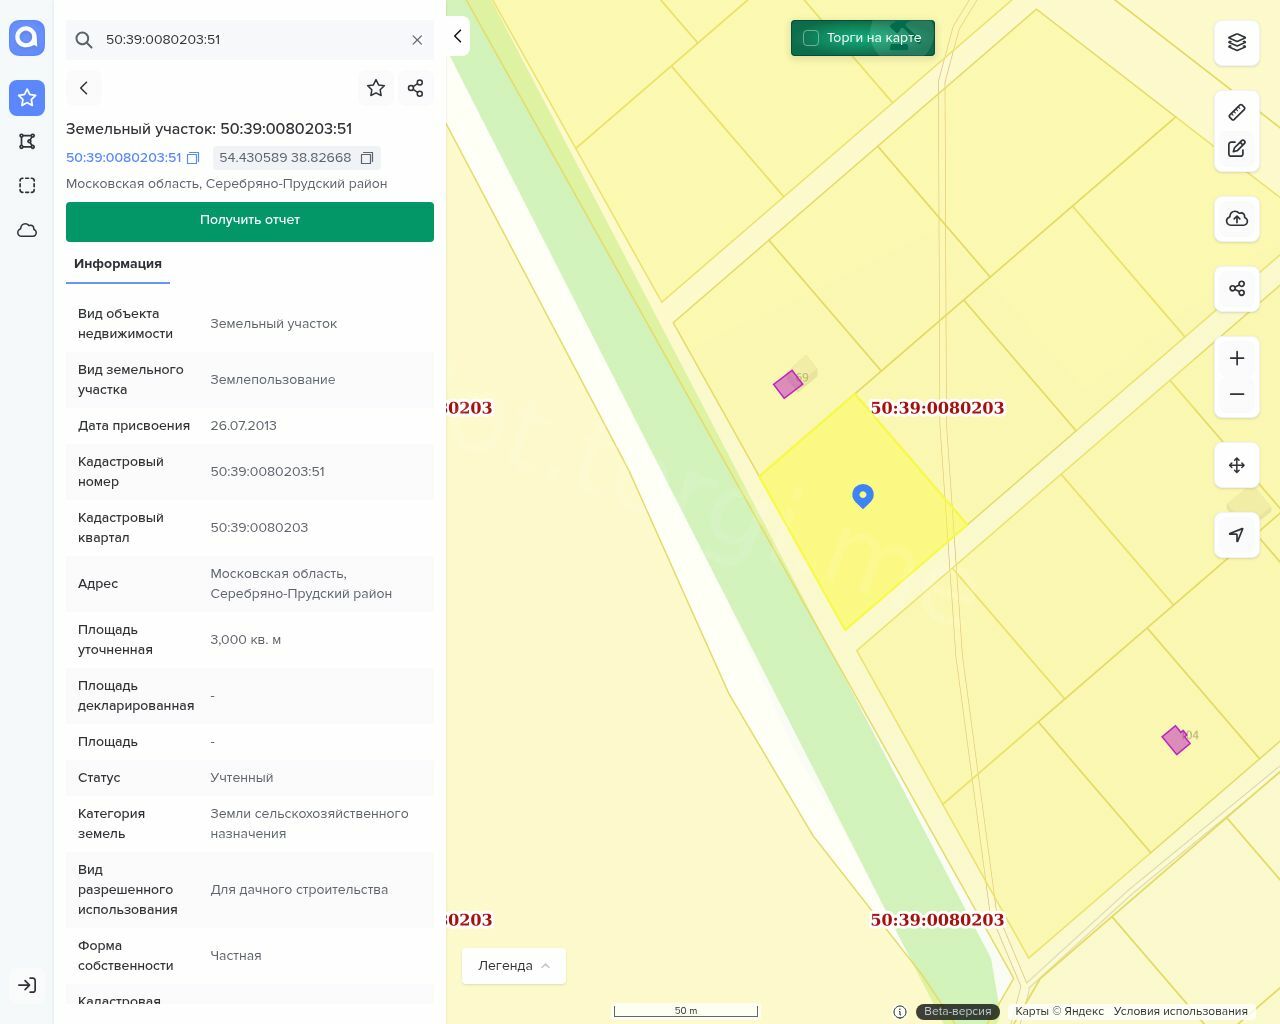Locate my position with the arrow icon
Screen dimensions: 1280x1024
point(1237,535)
